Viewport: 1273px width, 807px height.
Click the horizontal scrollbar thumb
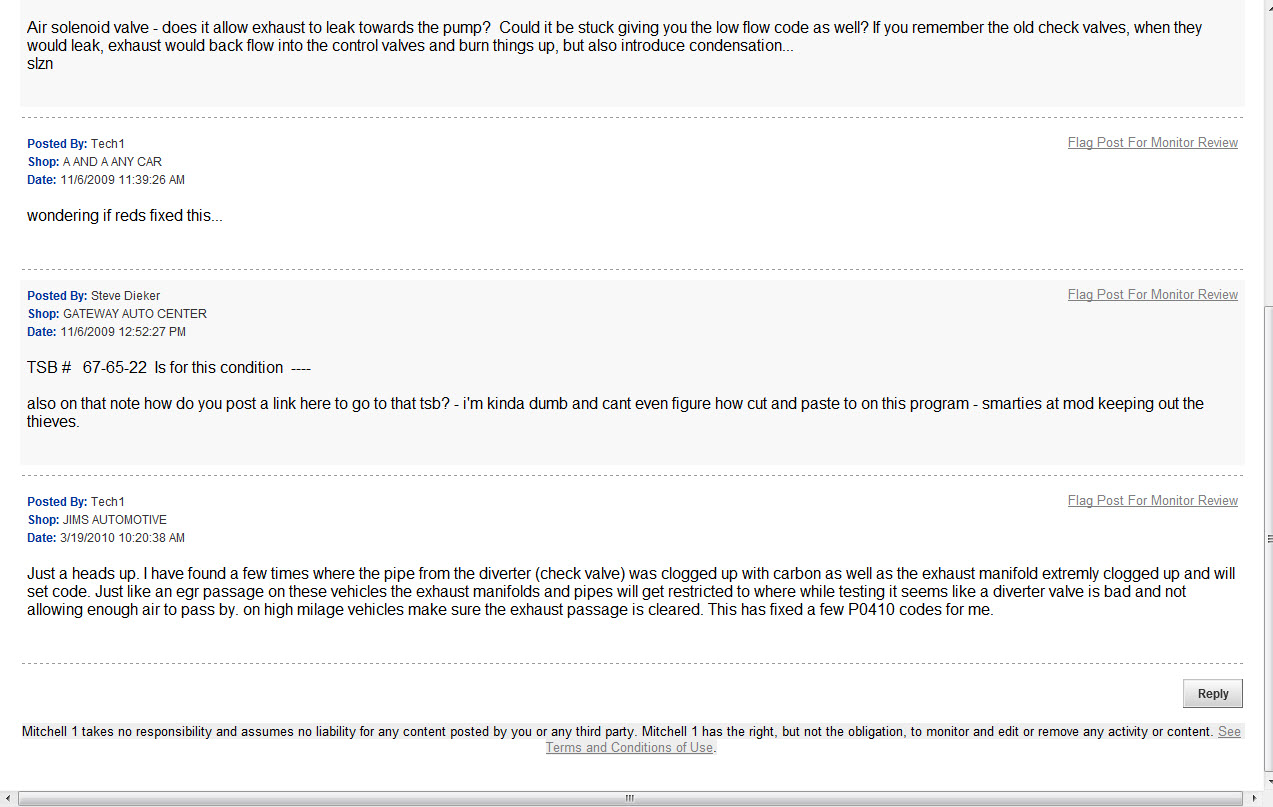tap(630, 798)
